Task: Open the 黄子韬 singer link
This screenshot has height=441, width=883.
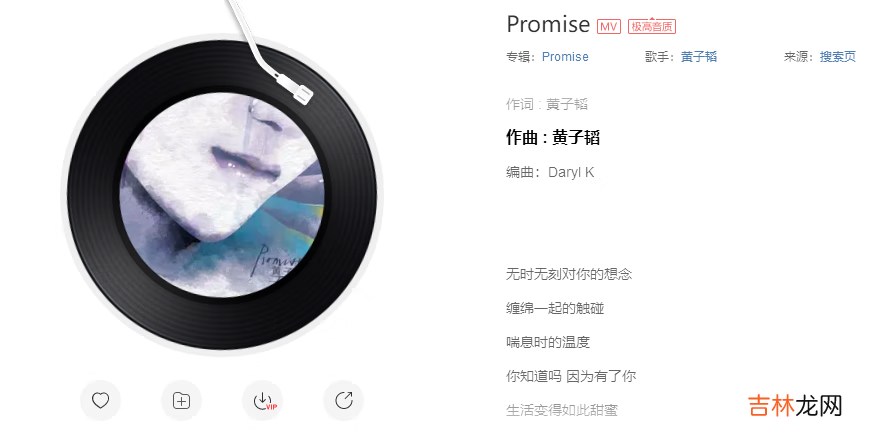Action: point(699,57)
